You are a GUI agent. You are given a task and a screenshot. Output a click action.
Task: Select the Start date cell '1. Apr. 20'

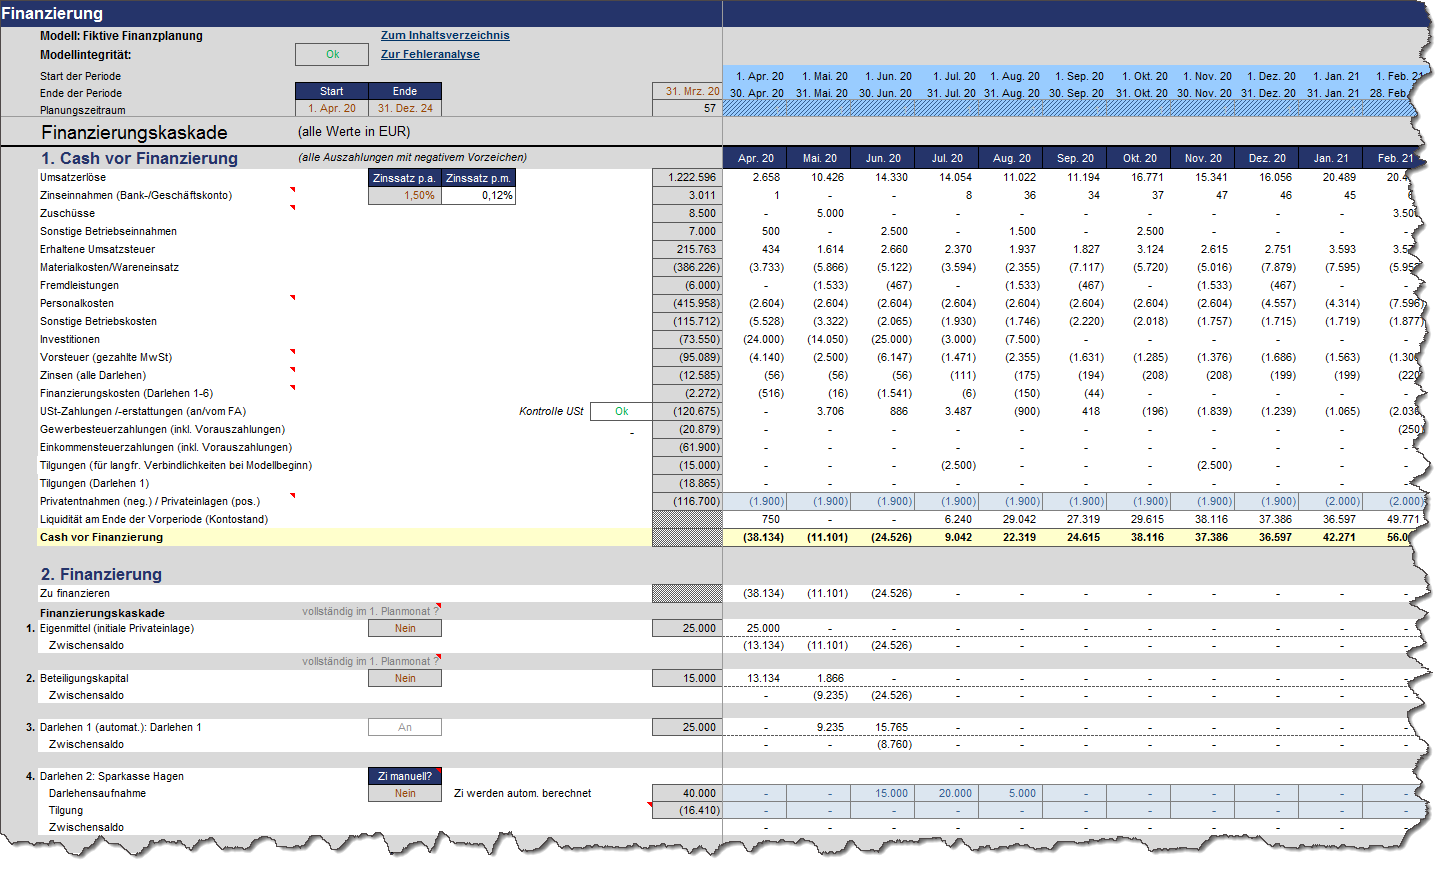tap(332, 108)
